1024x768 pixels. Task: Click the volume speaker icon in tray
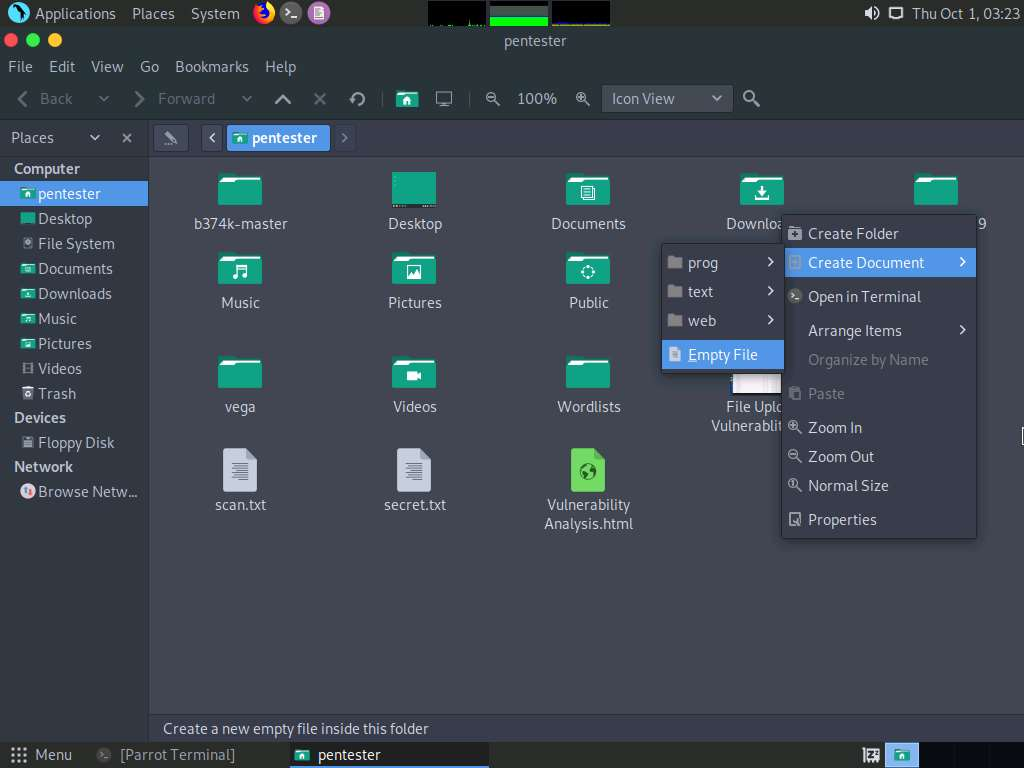(872, 13)
